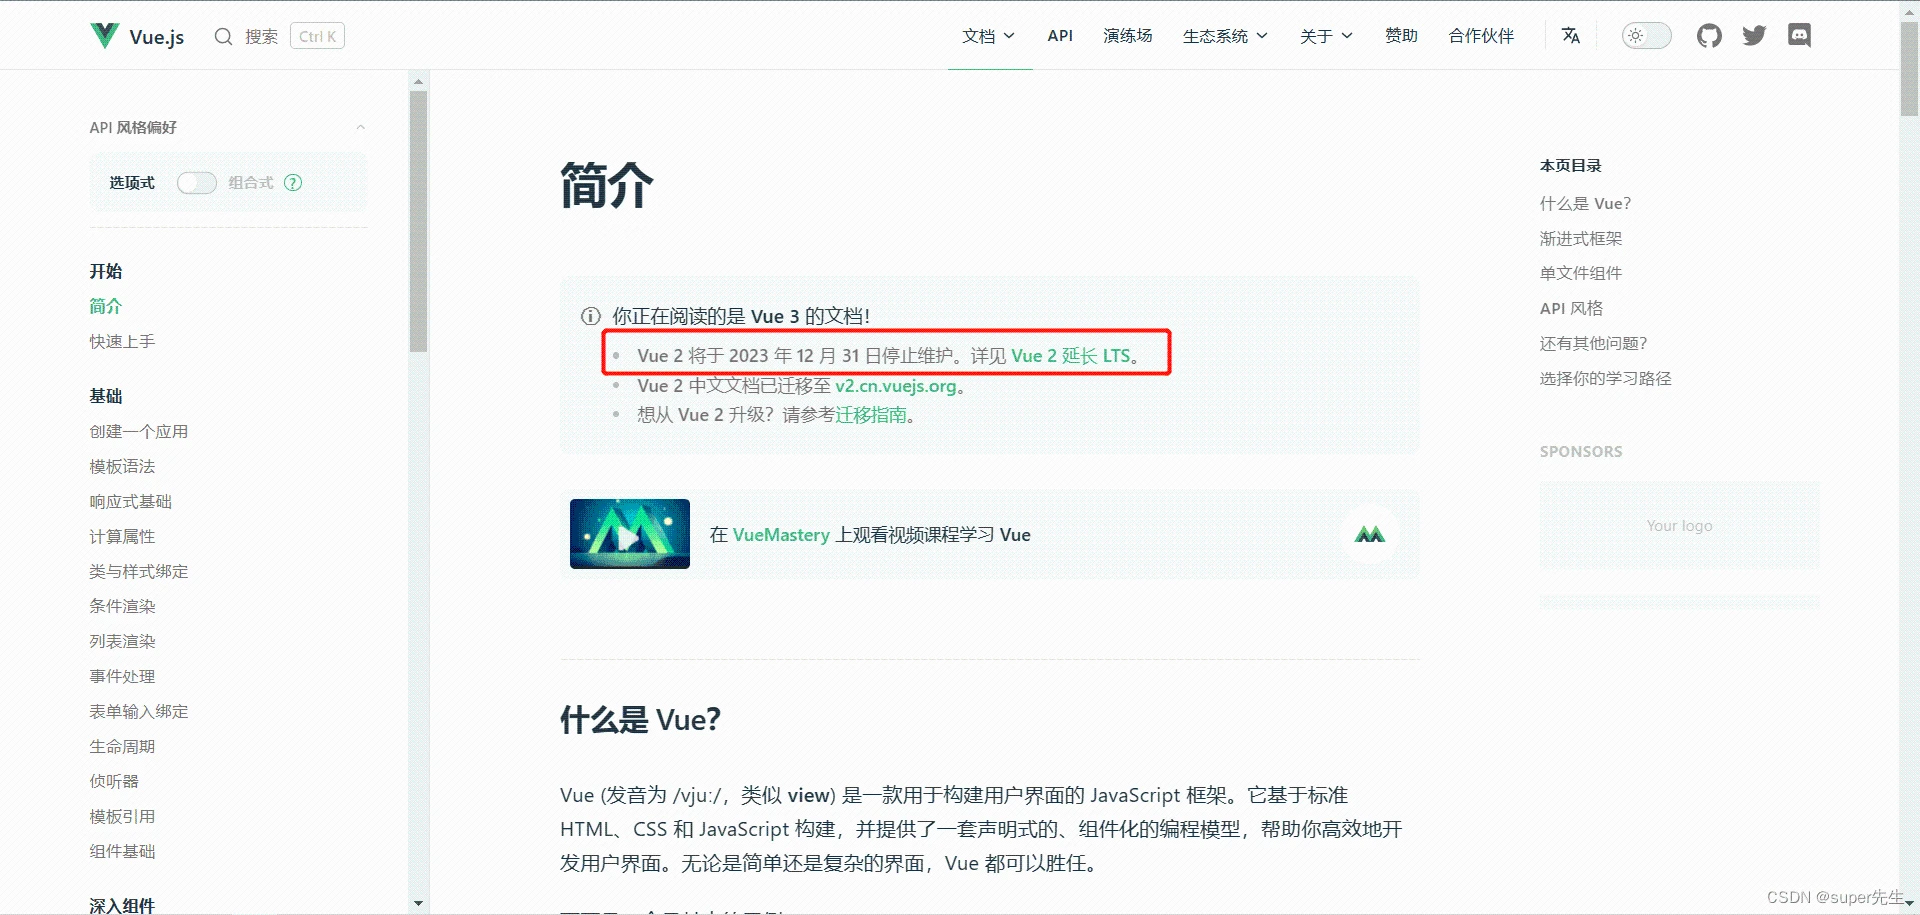Open the 赞助 nav item
This screenshot has height=915, width=1920.
(1401, 36)
